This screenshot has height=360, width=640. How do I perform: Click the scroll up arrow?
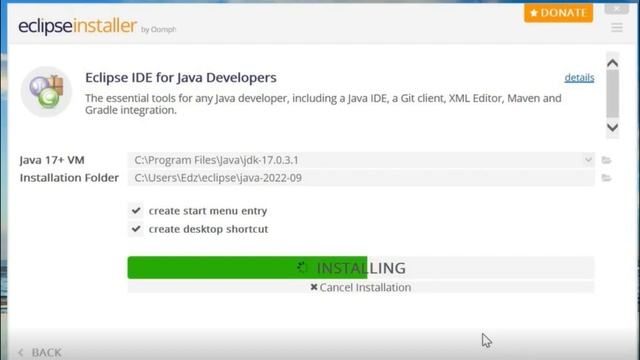tap(612, 63)
